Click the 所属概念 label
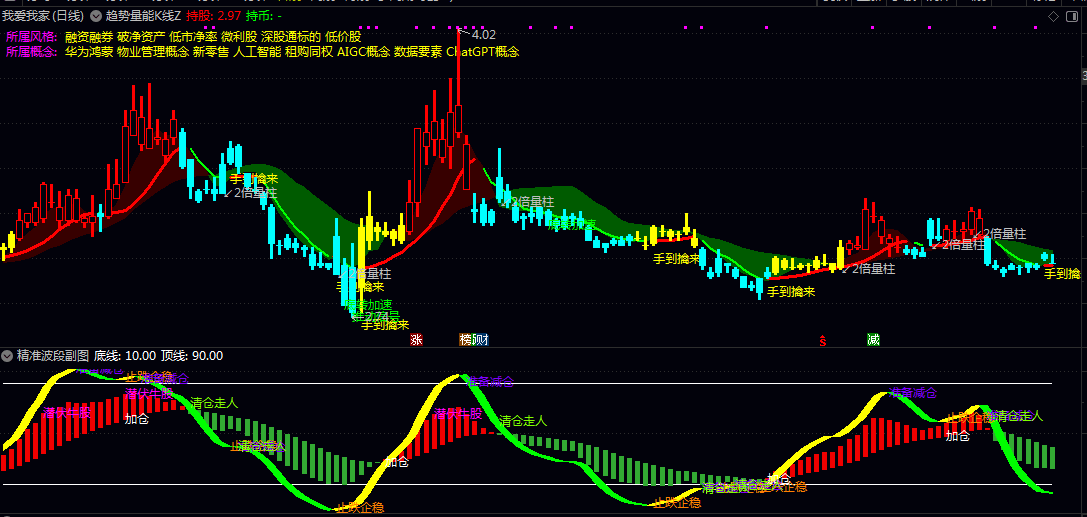The width and height of the screenshot is (1087, 517). pos(32,52)
